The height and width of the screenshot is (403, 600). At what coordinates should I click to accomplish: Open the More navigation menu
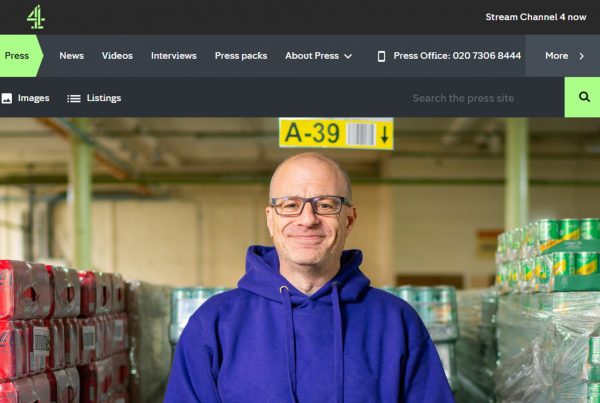562,56
